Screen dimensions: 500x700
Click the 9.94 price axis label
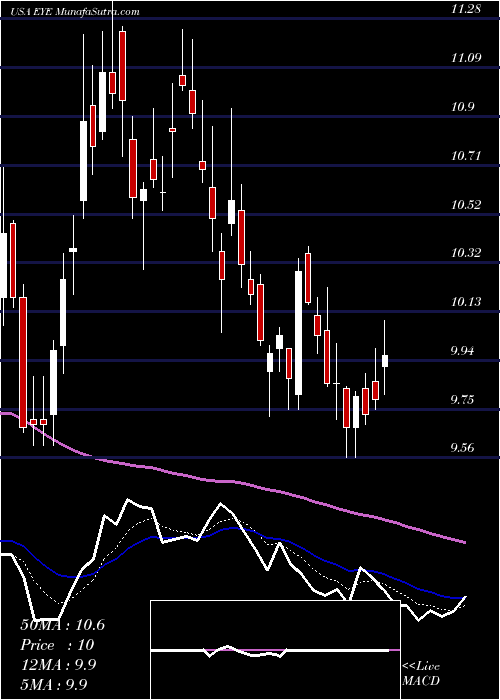[x=463, y=351]
